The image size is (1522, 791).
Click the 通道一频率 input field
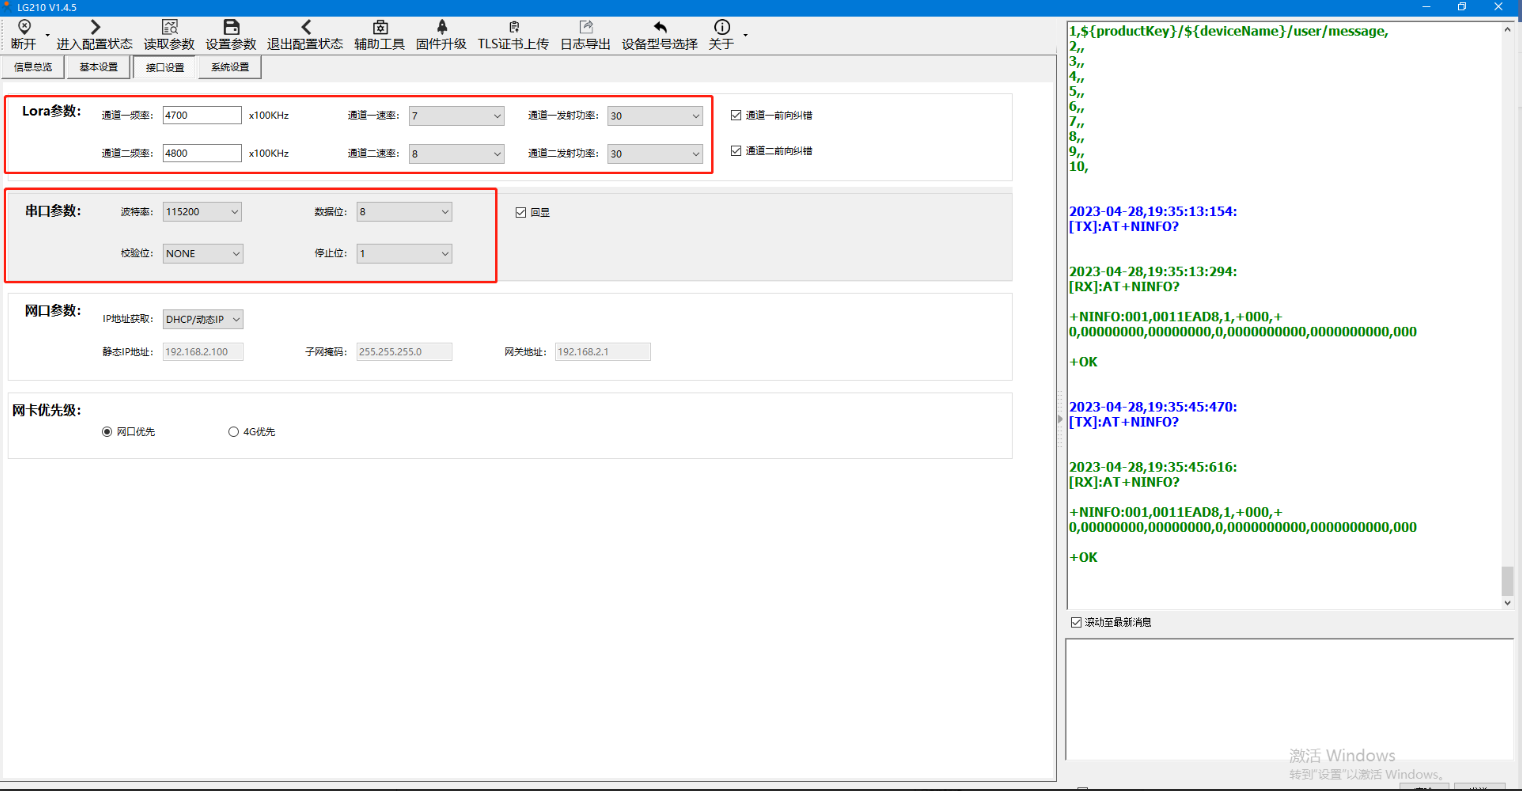pyautogui.click(x=202, y=115)
